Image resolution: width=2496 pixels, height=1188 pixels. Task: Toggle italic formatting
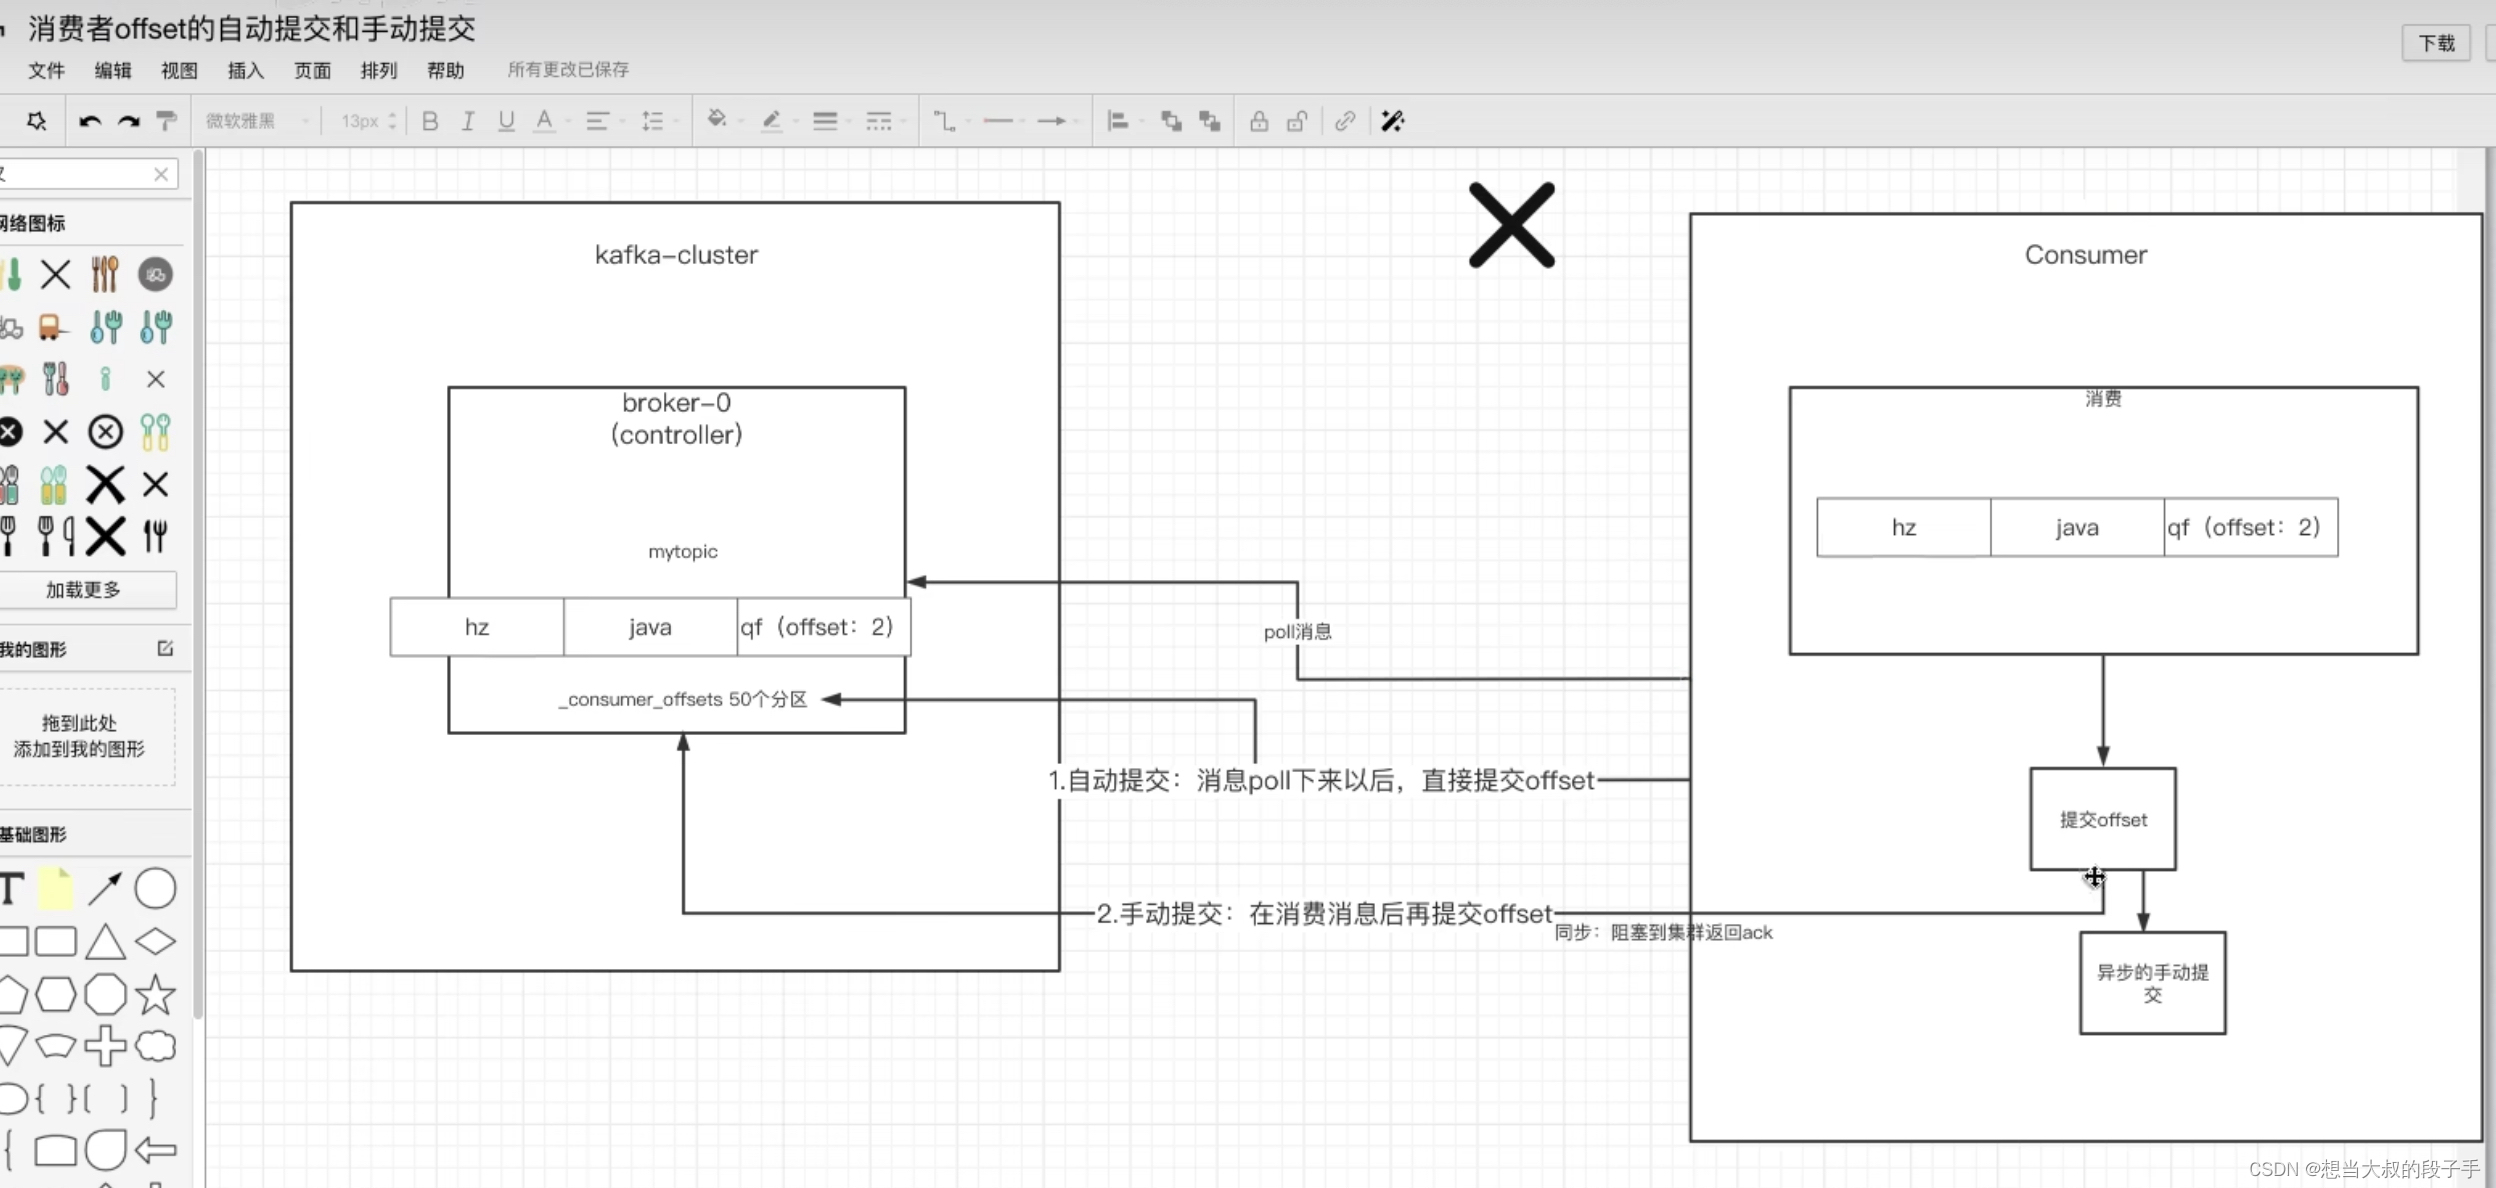pyautogui.click(x=468, y=121)
